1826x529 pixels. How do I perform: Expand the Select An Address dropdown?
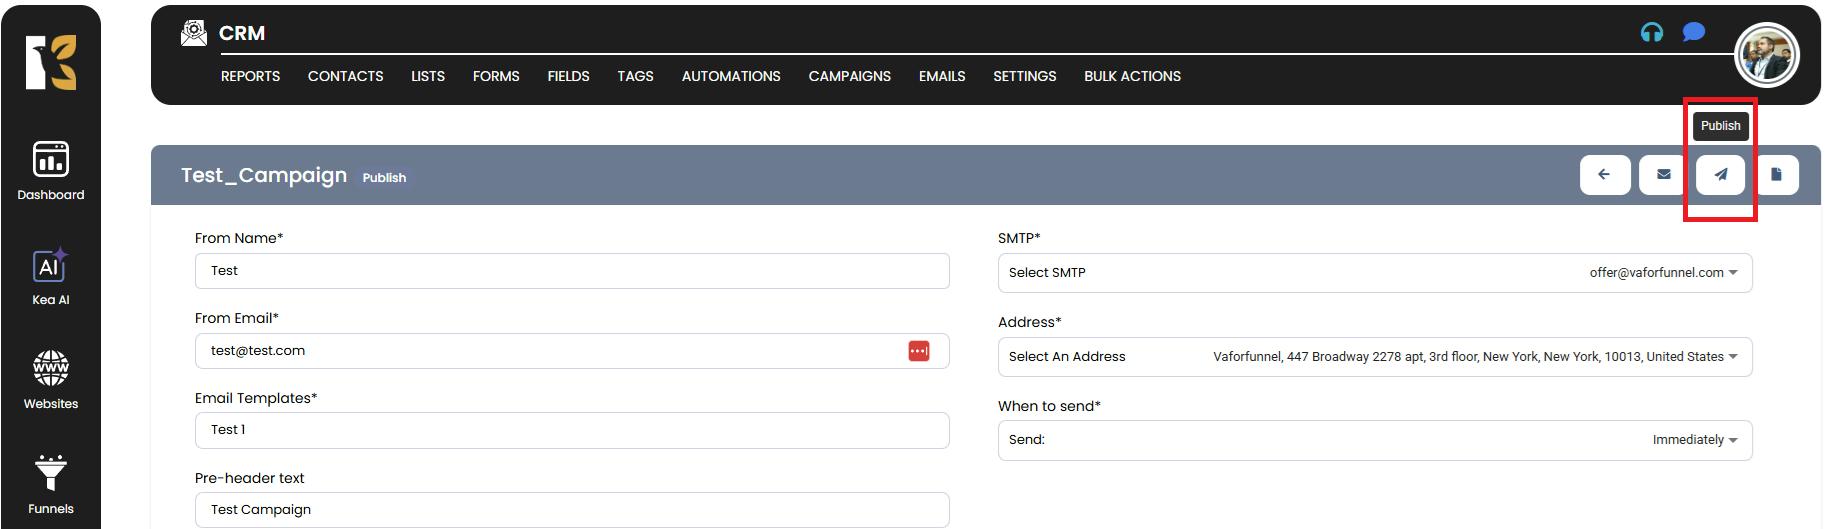[1374, 357]
